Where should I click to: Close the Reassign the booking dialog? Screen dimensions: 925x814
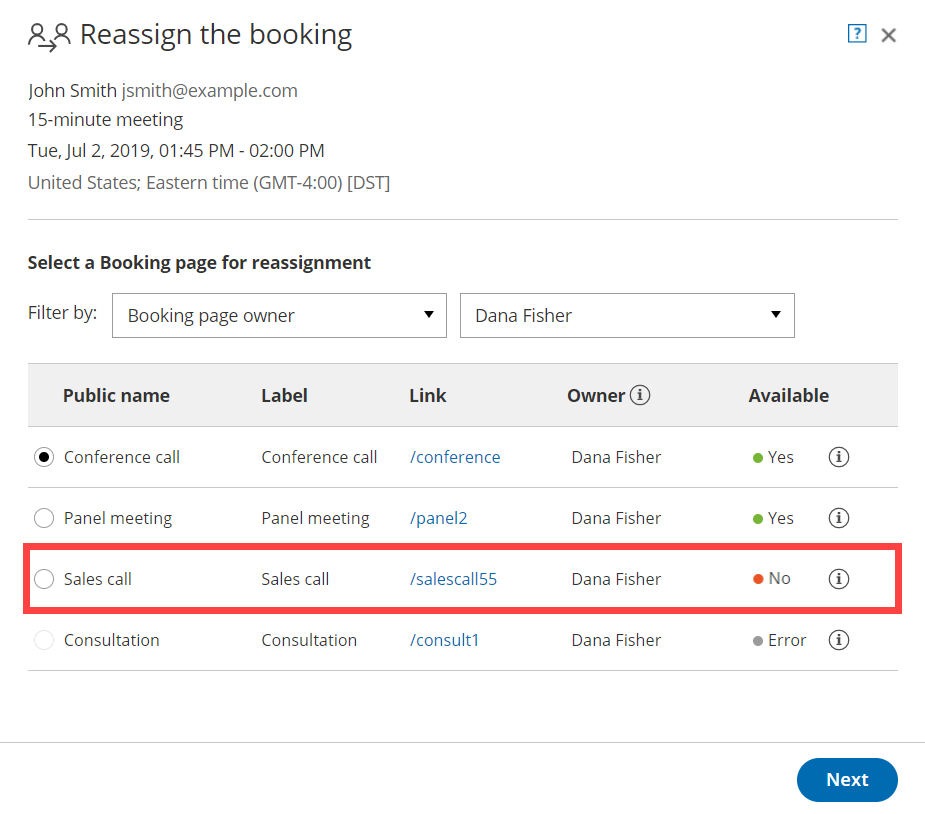[888, 35]
